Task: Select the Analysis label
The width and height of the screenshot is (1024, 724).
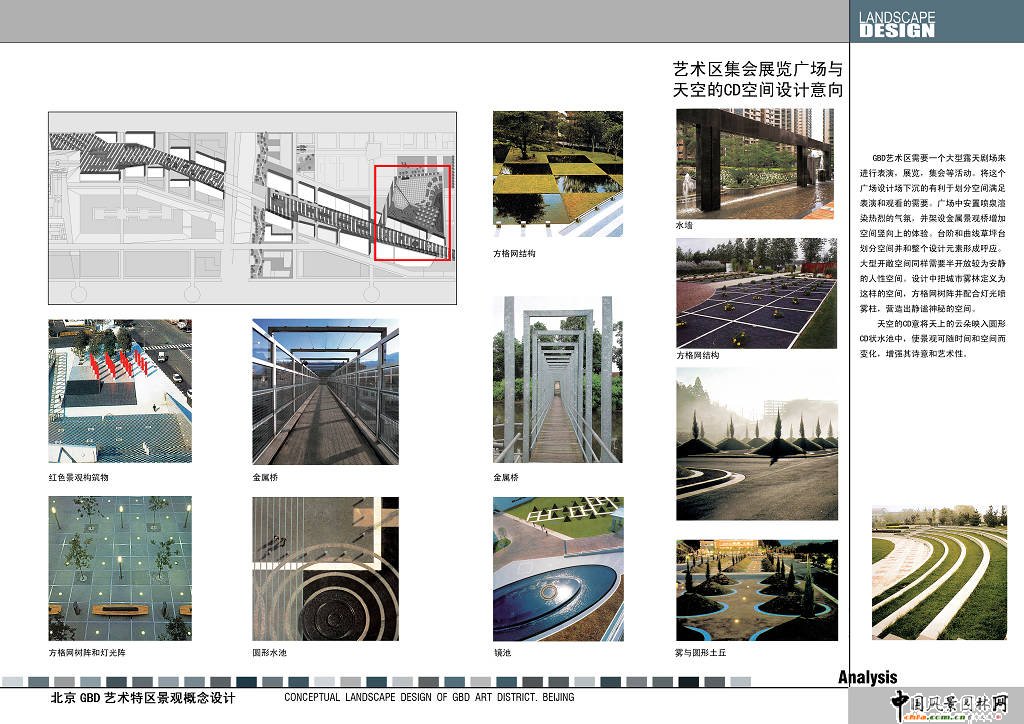Action: click(867, 678)
